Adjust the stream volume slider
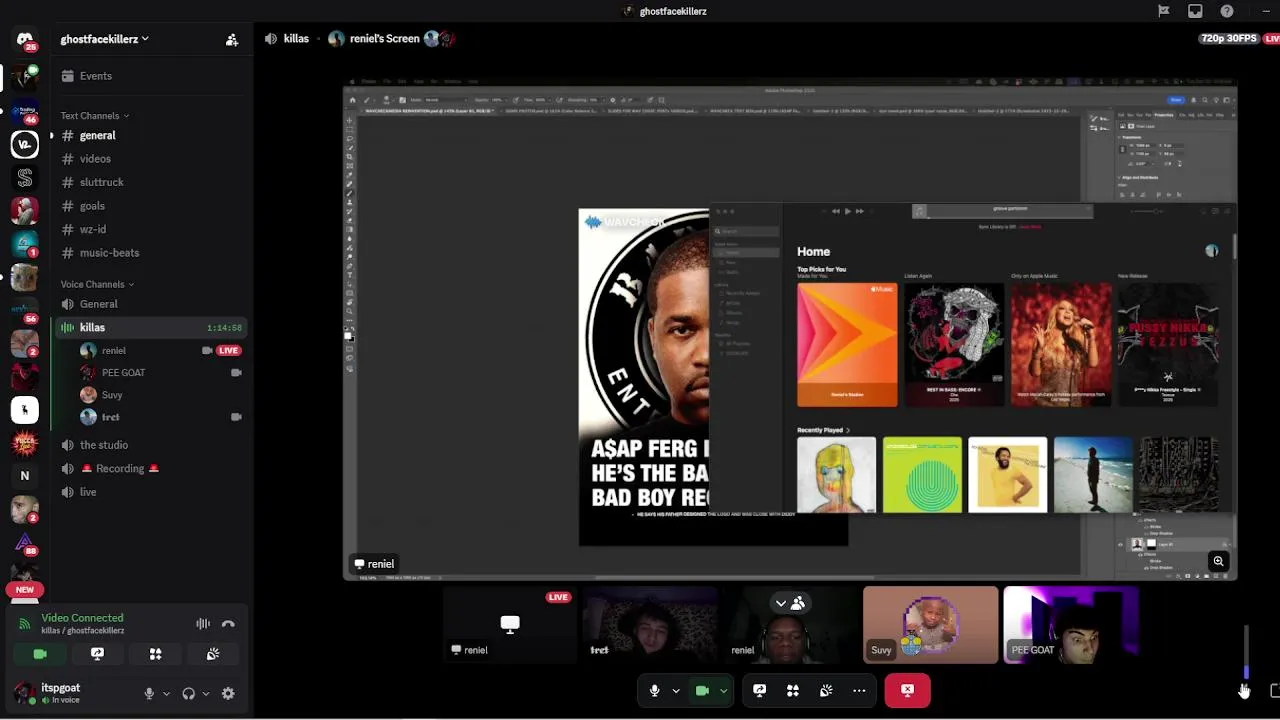1280x720 pixels. click(1246, 652)
